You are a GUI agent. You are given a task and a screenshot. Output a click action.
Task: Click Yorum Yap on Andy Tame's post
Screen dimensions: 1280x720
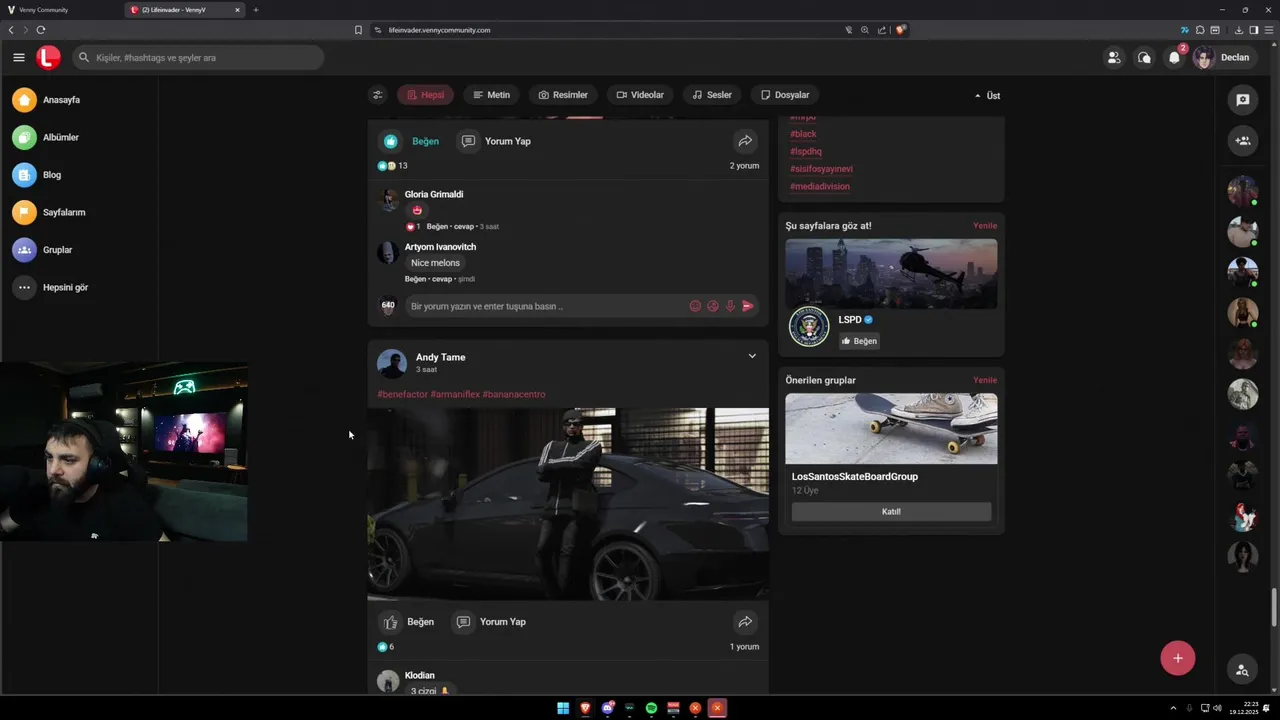(x=490, y=622)
